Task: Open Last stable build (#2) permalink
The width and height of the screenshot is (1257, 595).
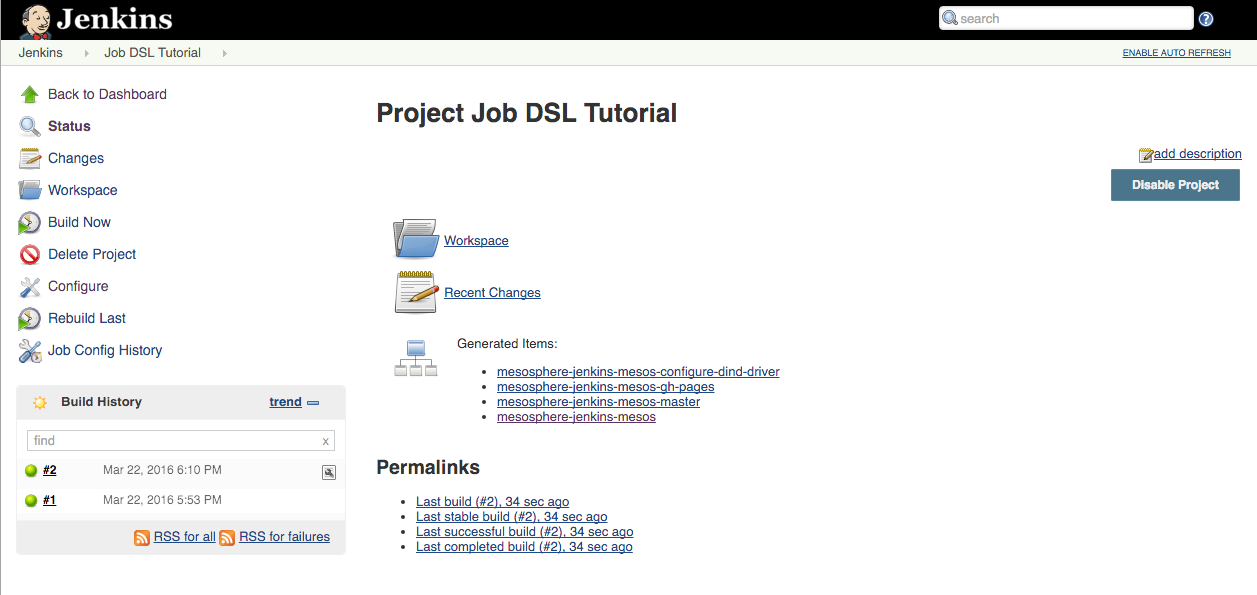Action: click(x=511, y=517)
